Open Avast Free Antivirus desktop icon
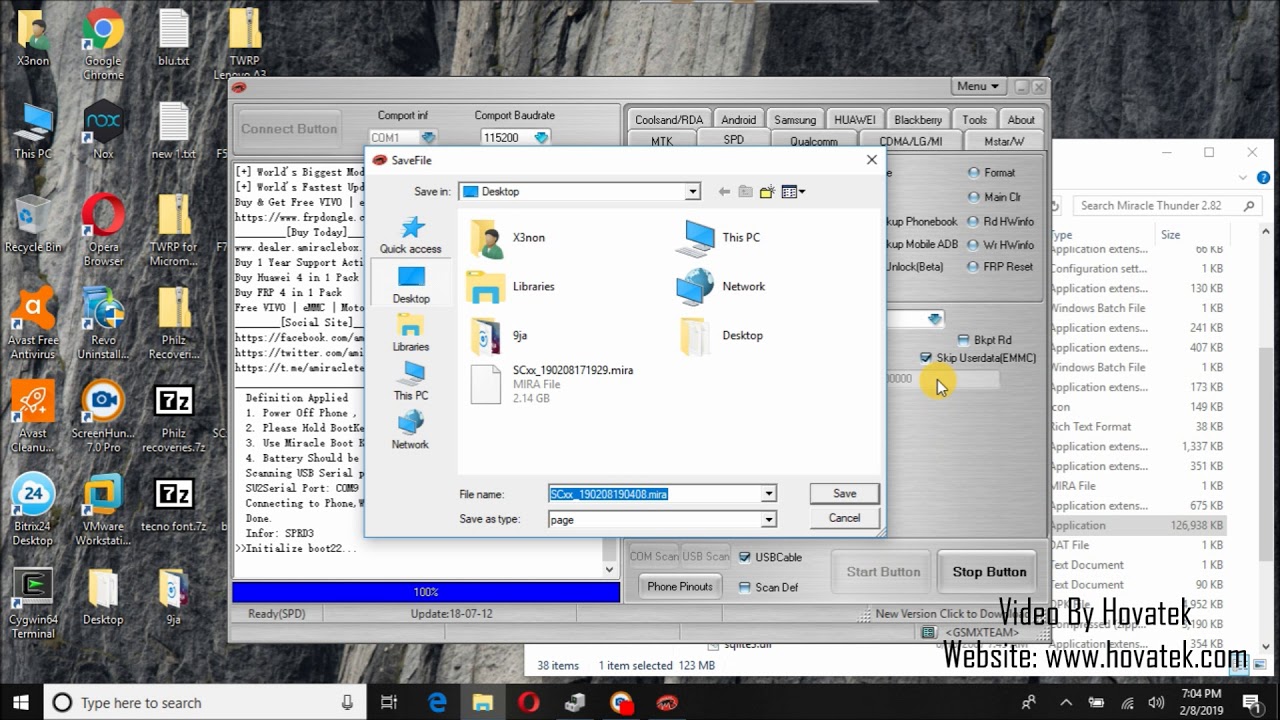 [x=33, y=324]
